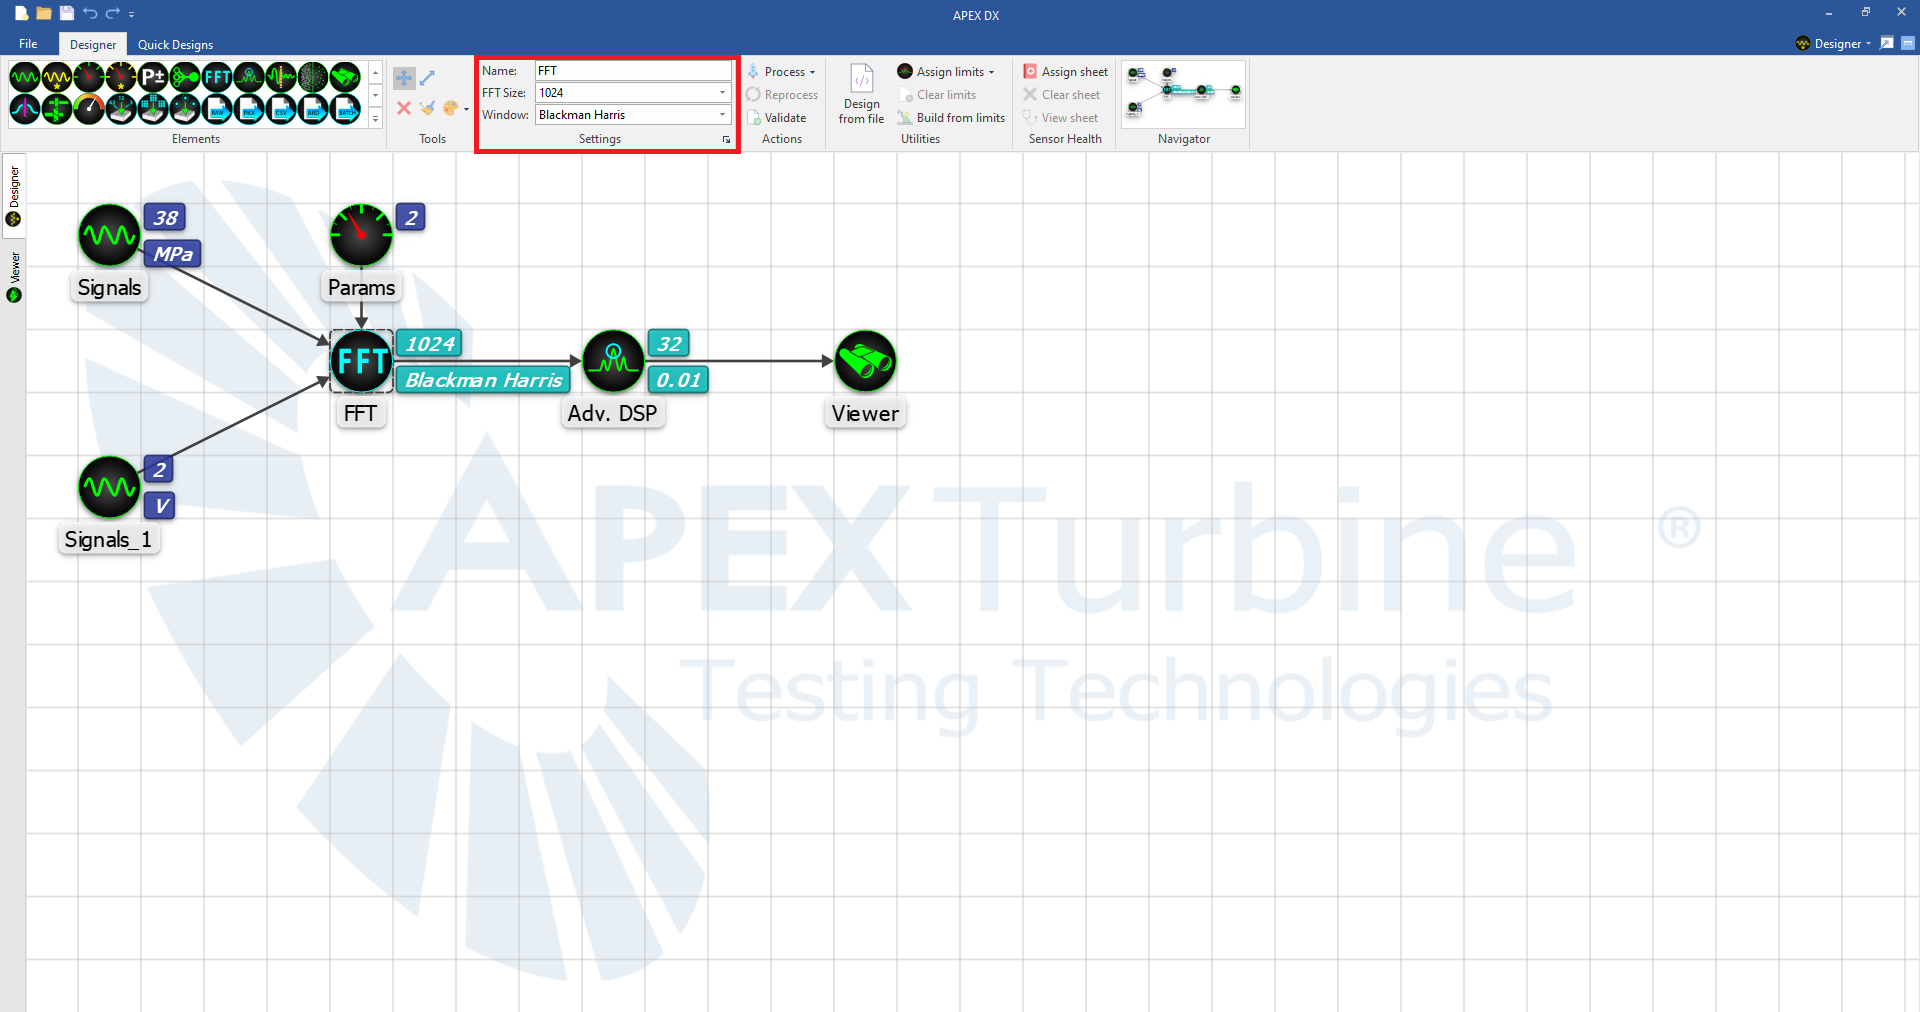
Task: Select the Adv. DSP peak element in gallery
Action: 249,77
